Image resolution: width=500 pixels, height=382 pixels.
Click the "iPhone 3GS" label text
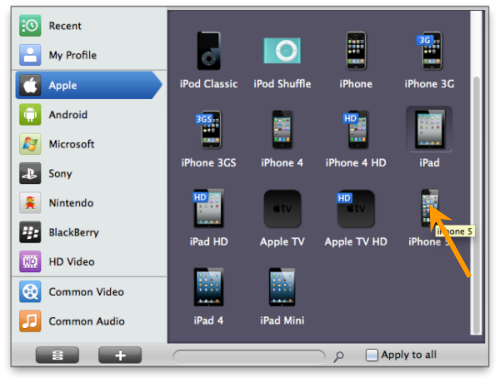(x=209, y=163)
